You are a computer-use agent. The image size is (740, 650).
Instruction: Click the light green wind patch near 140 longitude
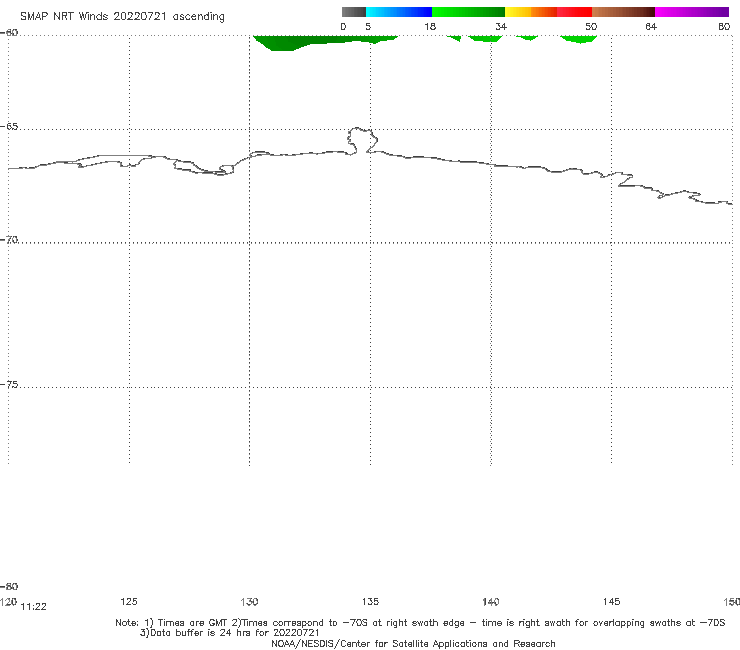(x=485, y=38)
